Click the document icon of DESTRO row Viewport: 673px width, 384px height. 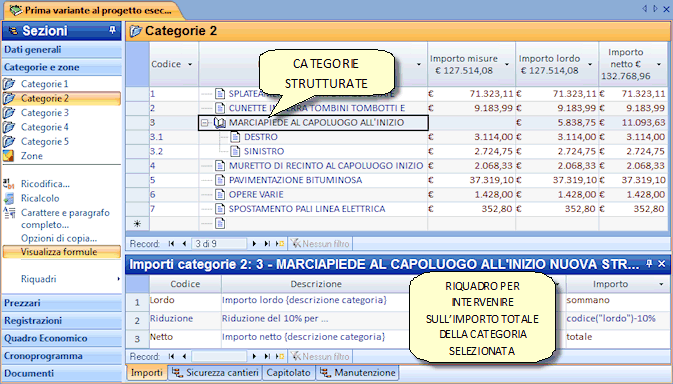[235, 137]
